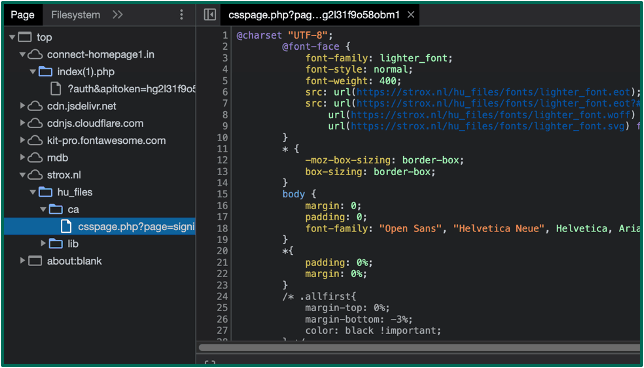
Task: Click the "color: black !important" line
Action: 373,331
